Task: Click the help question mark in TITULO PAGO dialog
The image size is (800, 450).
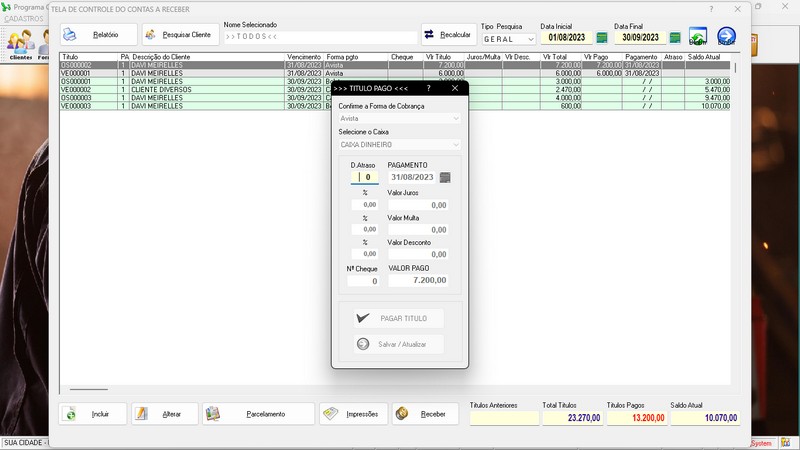Action: [429, 88]
